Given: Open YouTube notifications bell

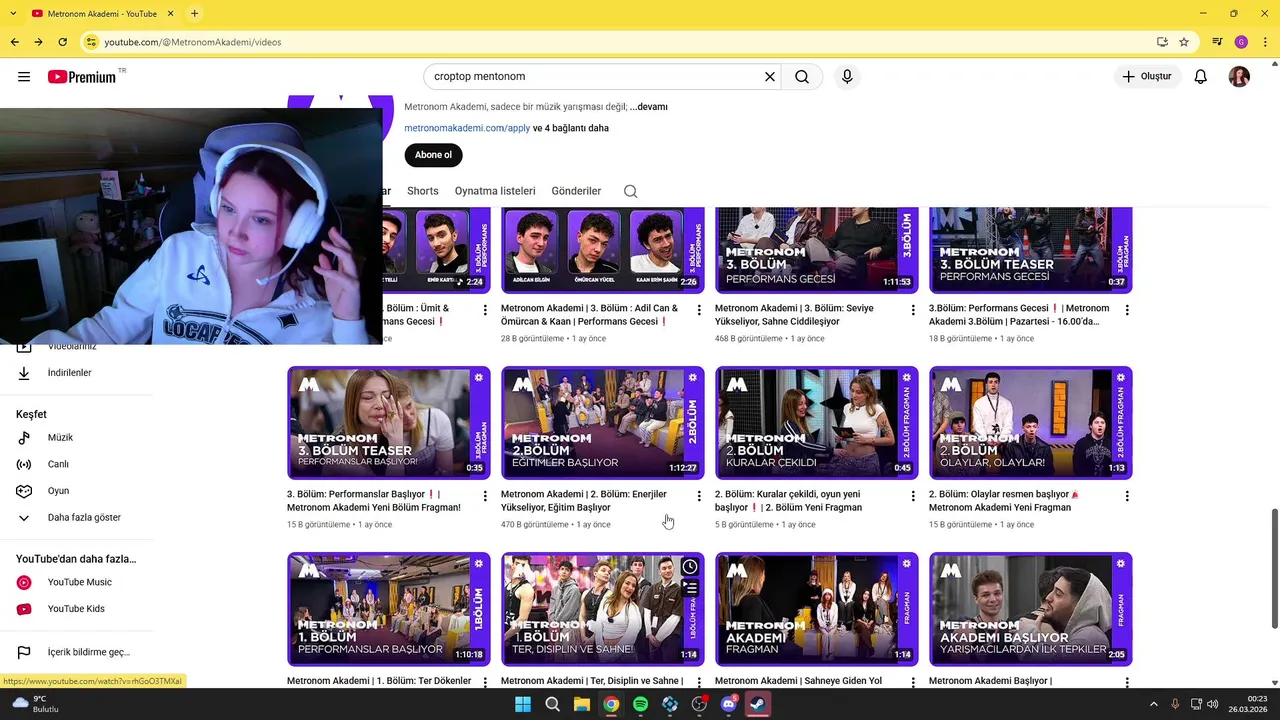Looking at the screenshot, I should (1201, 76).
